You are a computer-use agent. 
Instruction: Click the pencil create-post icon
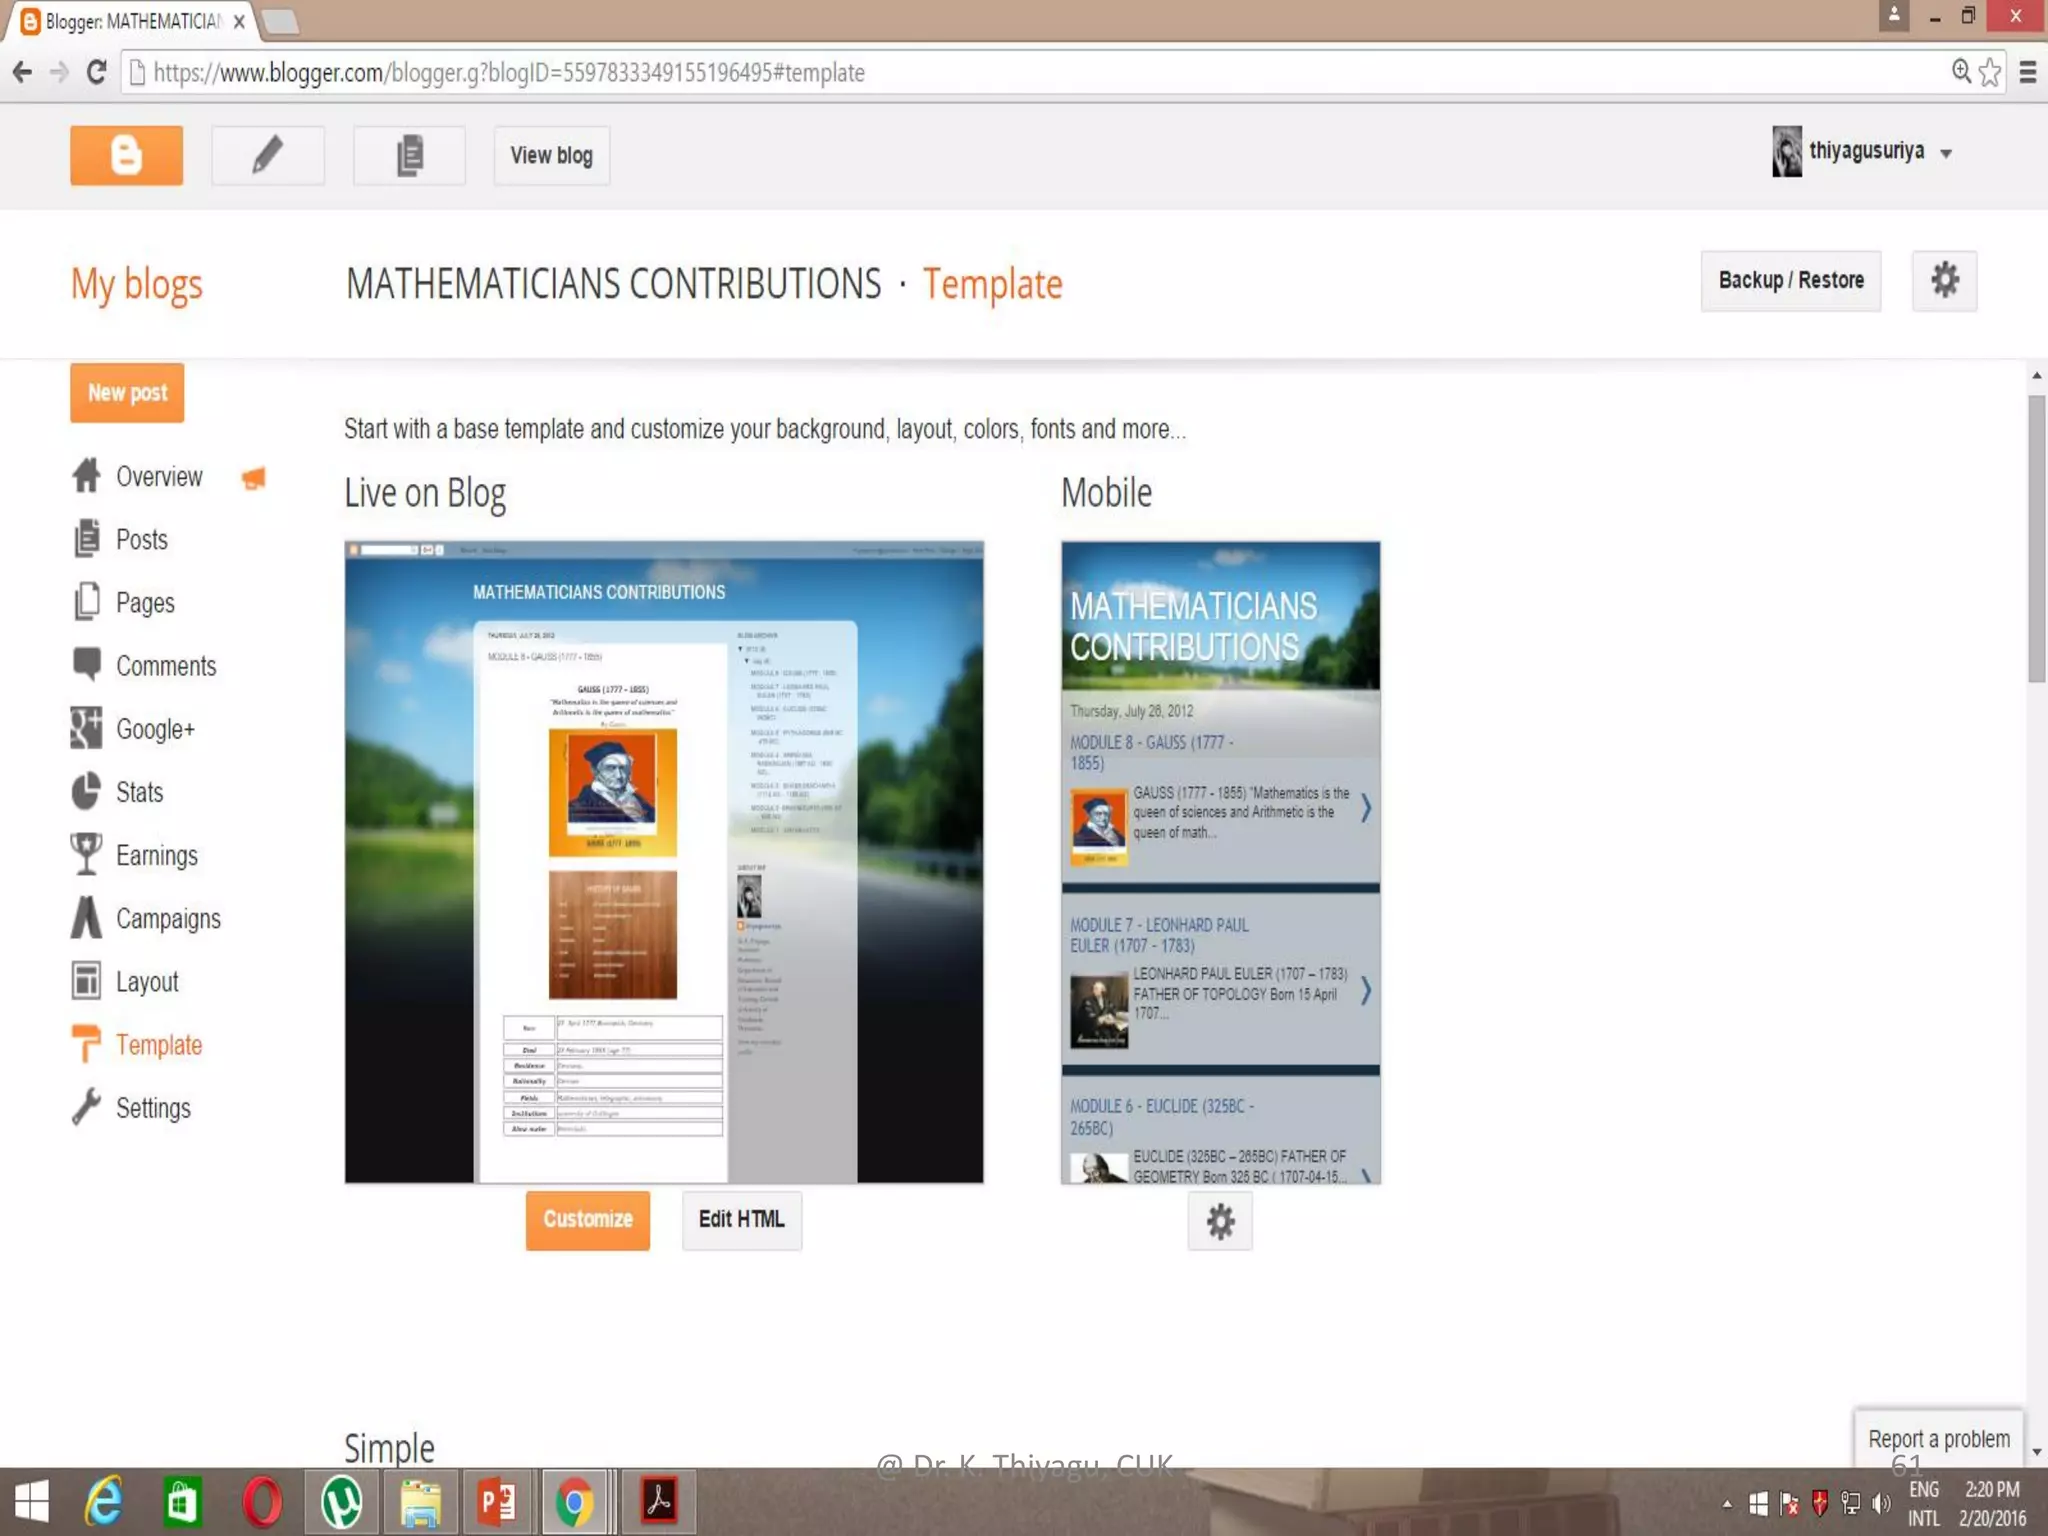[x=267, y=156]
